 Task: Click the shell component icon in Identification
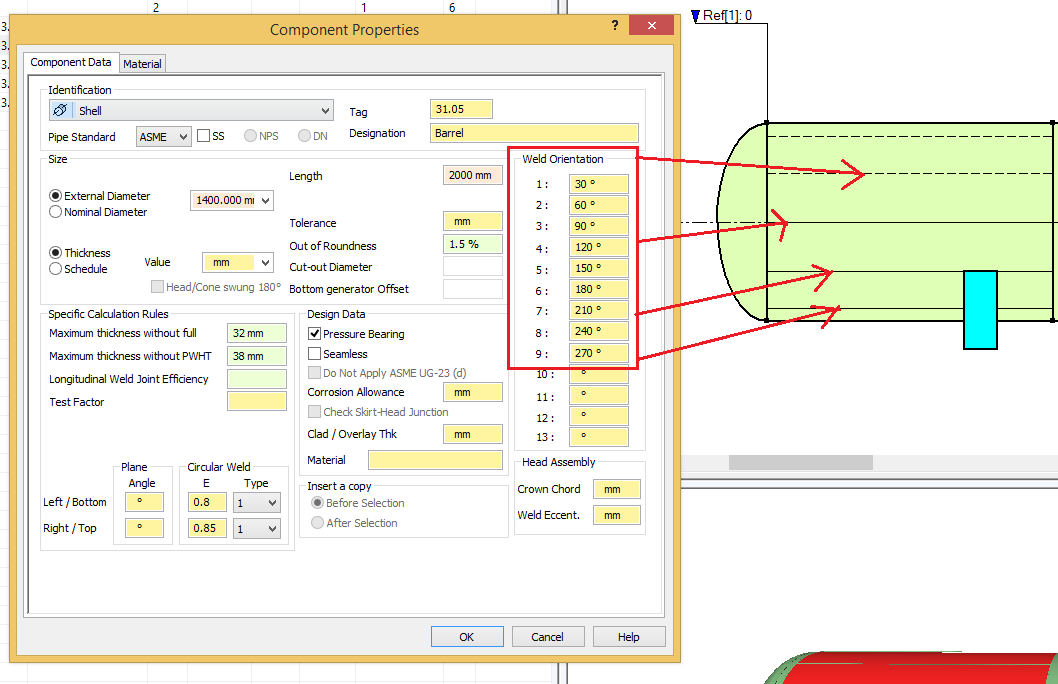click(60, 110)
